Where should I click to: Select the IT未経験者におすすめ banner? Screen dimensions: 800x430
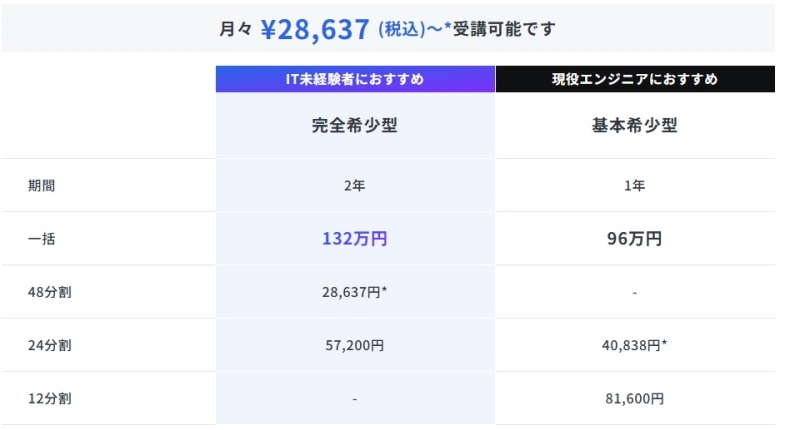355,79
